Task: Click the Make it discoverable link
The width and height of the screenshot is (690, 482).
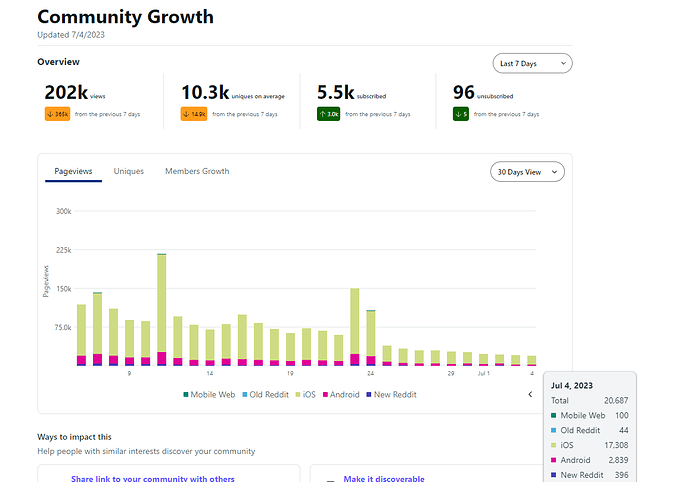Action: 384,478
